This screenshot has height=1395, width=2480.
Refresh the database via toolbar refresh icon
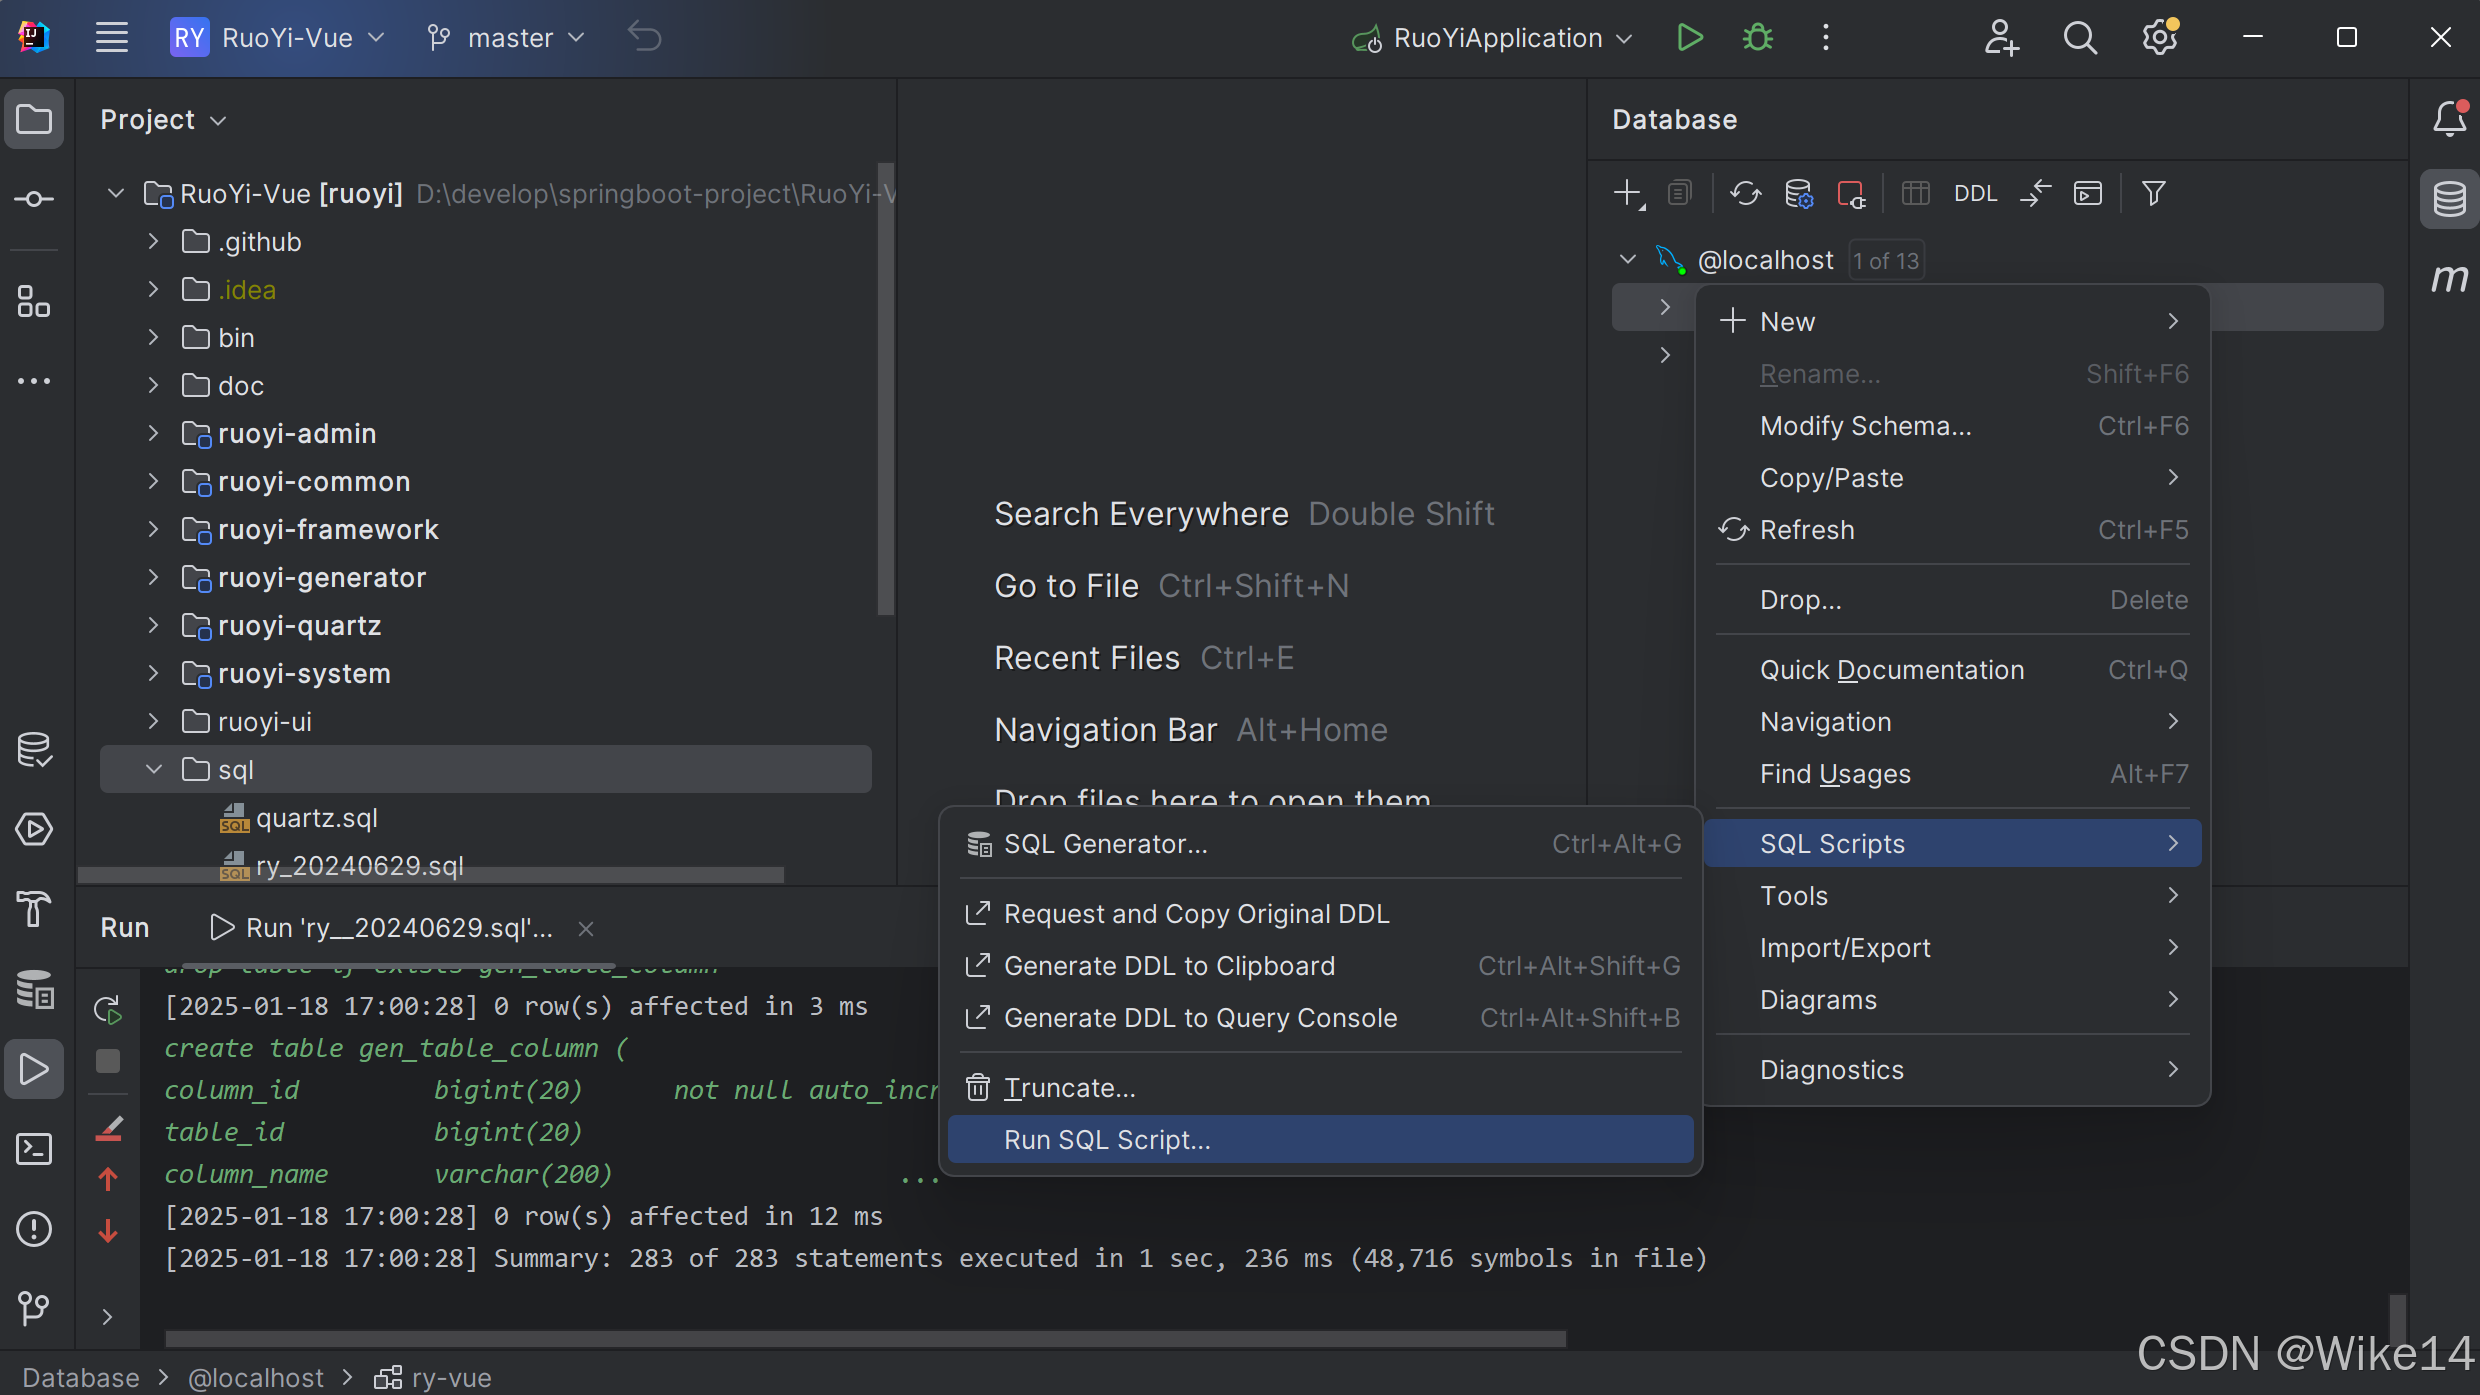pos(1745,193)
